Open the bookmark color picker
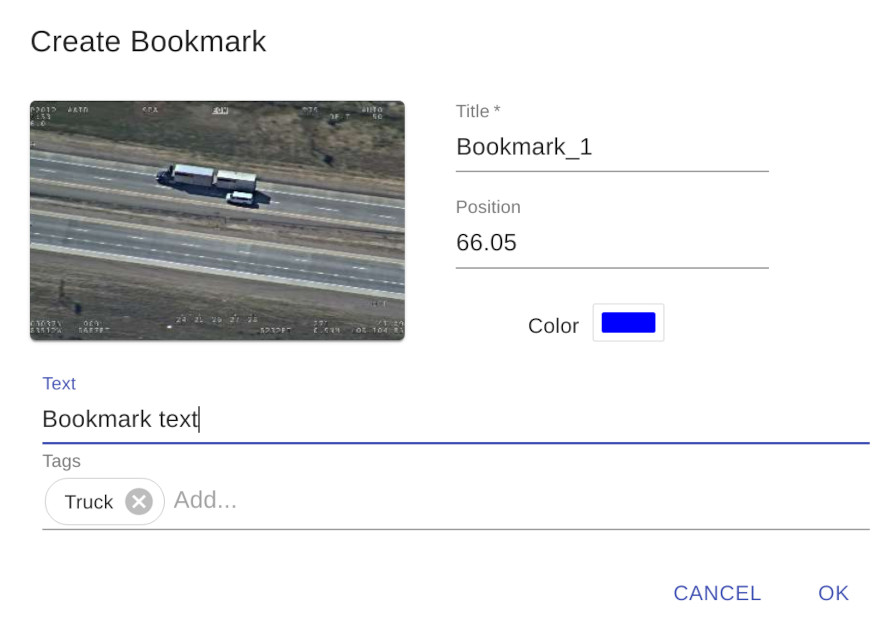 click(628, 322)
